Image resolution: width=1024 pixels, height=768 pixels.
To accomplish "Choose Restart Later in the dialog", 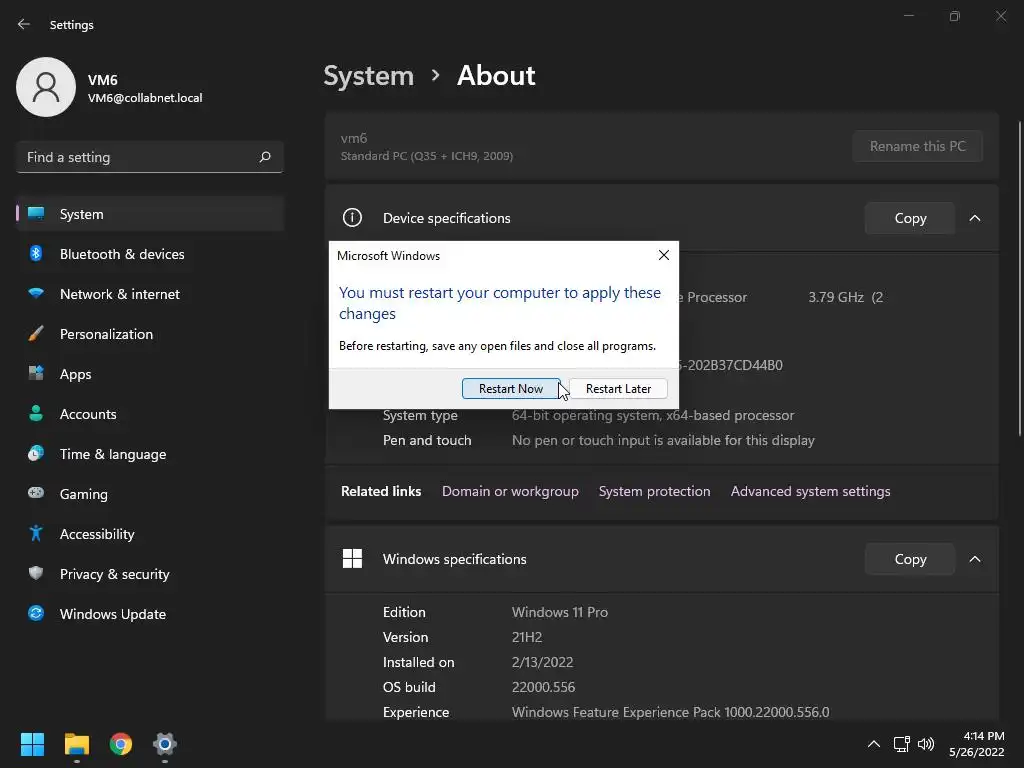I will 618,389.
